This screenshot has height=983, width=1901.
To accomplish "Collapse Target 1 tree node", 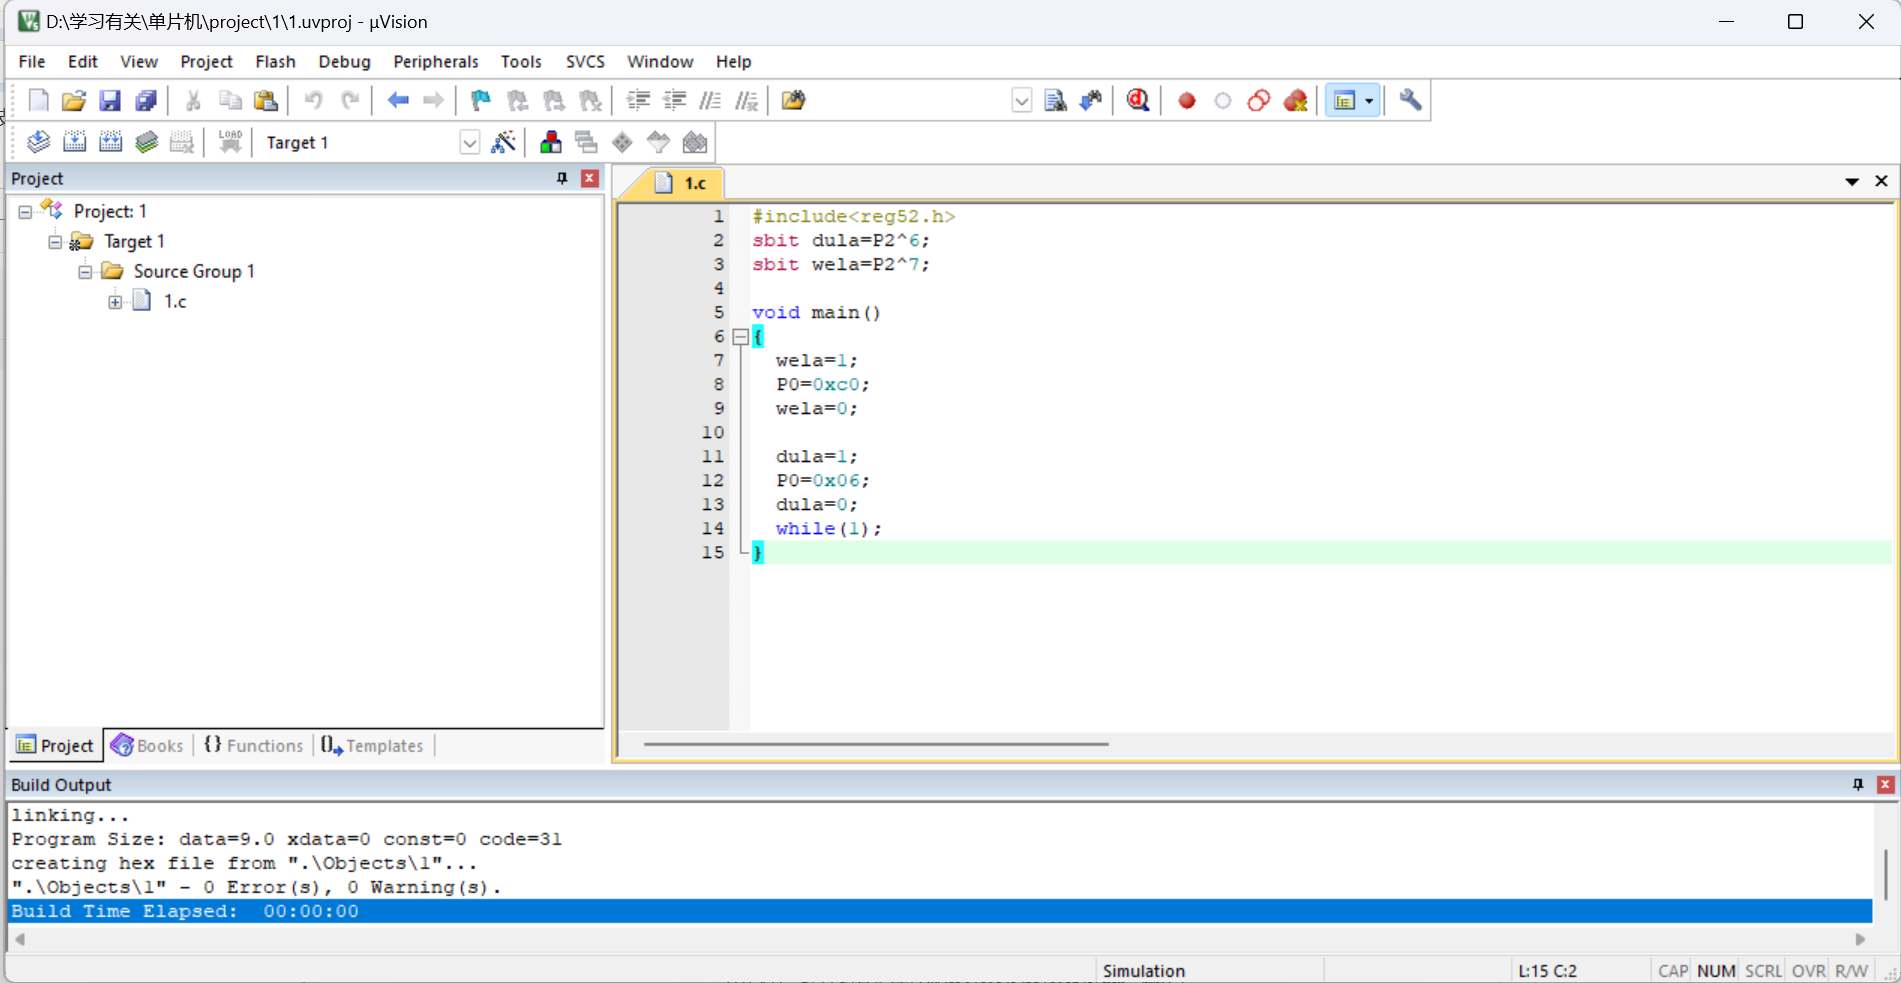I will 55,241.
